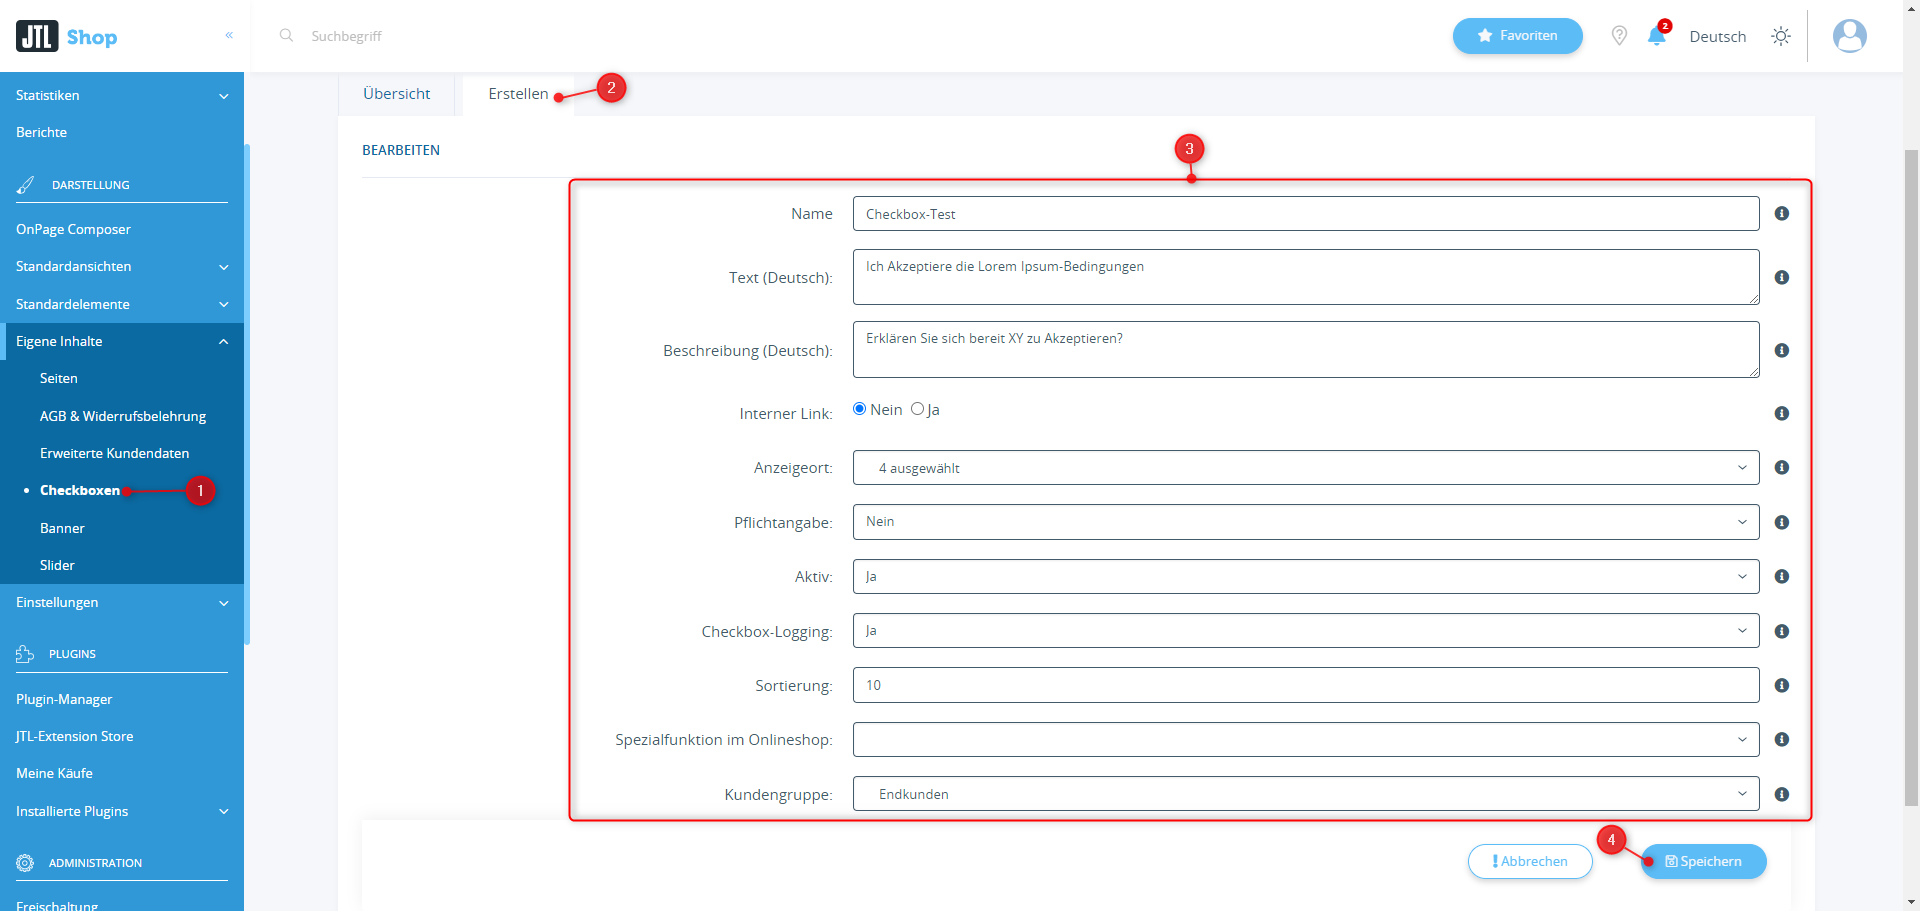Viewport: 1920px width, 911px height.
Task: Open notifications bell icon
Action: [x=1657, y=36]
